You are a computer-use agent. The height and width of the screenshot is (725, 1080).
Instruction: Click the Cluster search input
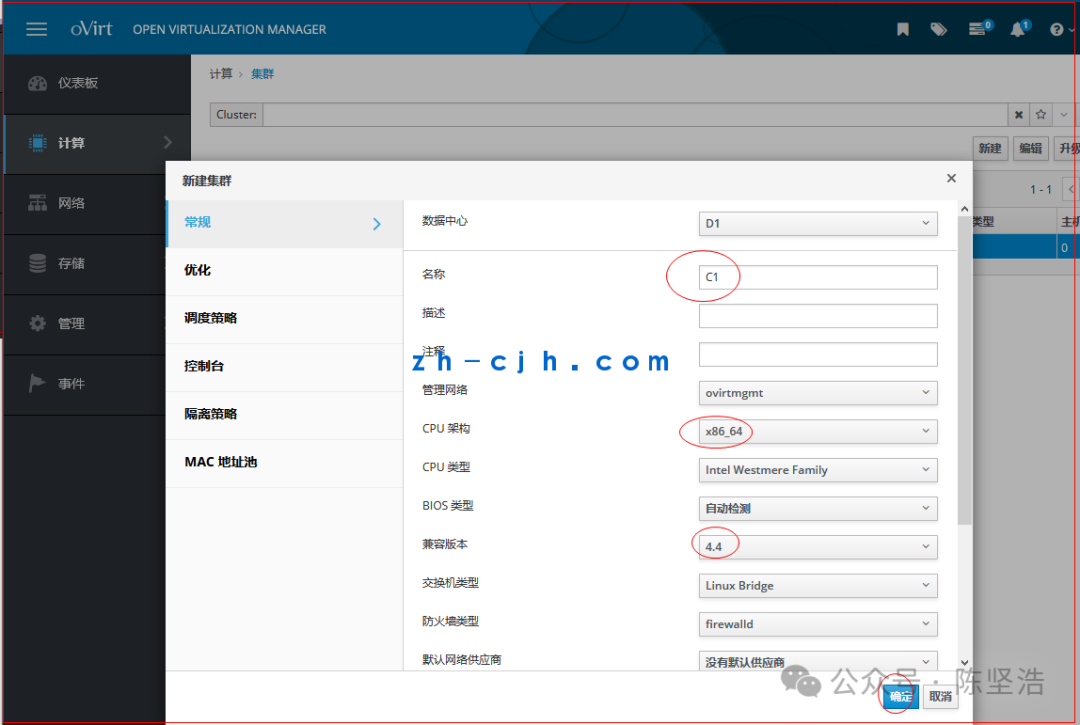coord(635,114)
